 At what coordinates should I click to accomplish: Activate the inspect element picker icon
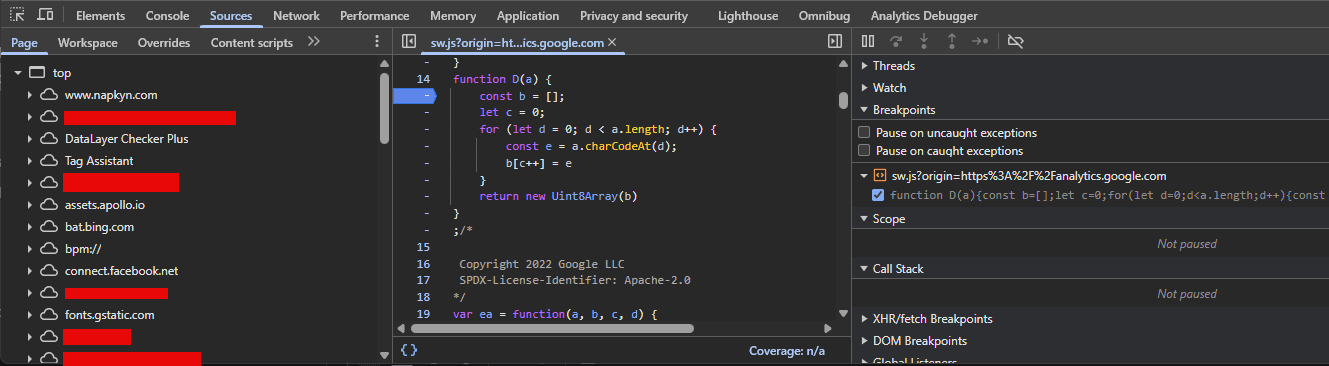point(17,15)
